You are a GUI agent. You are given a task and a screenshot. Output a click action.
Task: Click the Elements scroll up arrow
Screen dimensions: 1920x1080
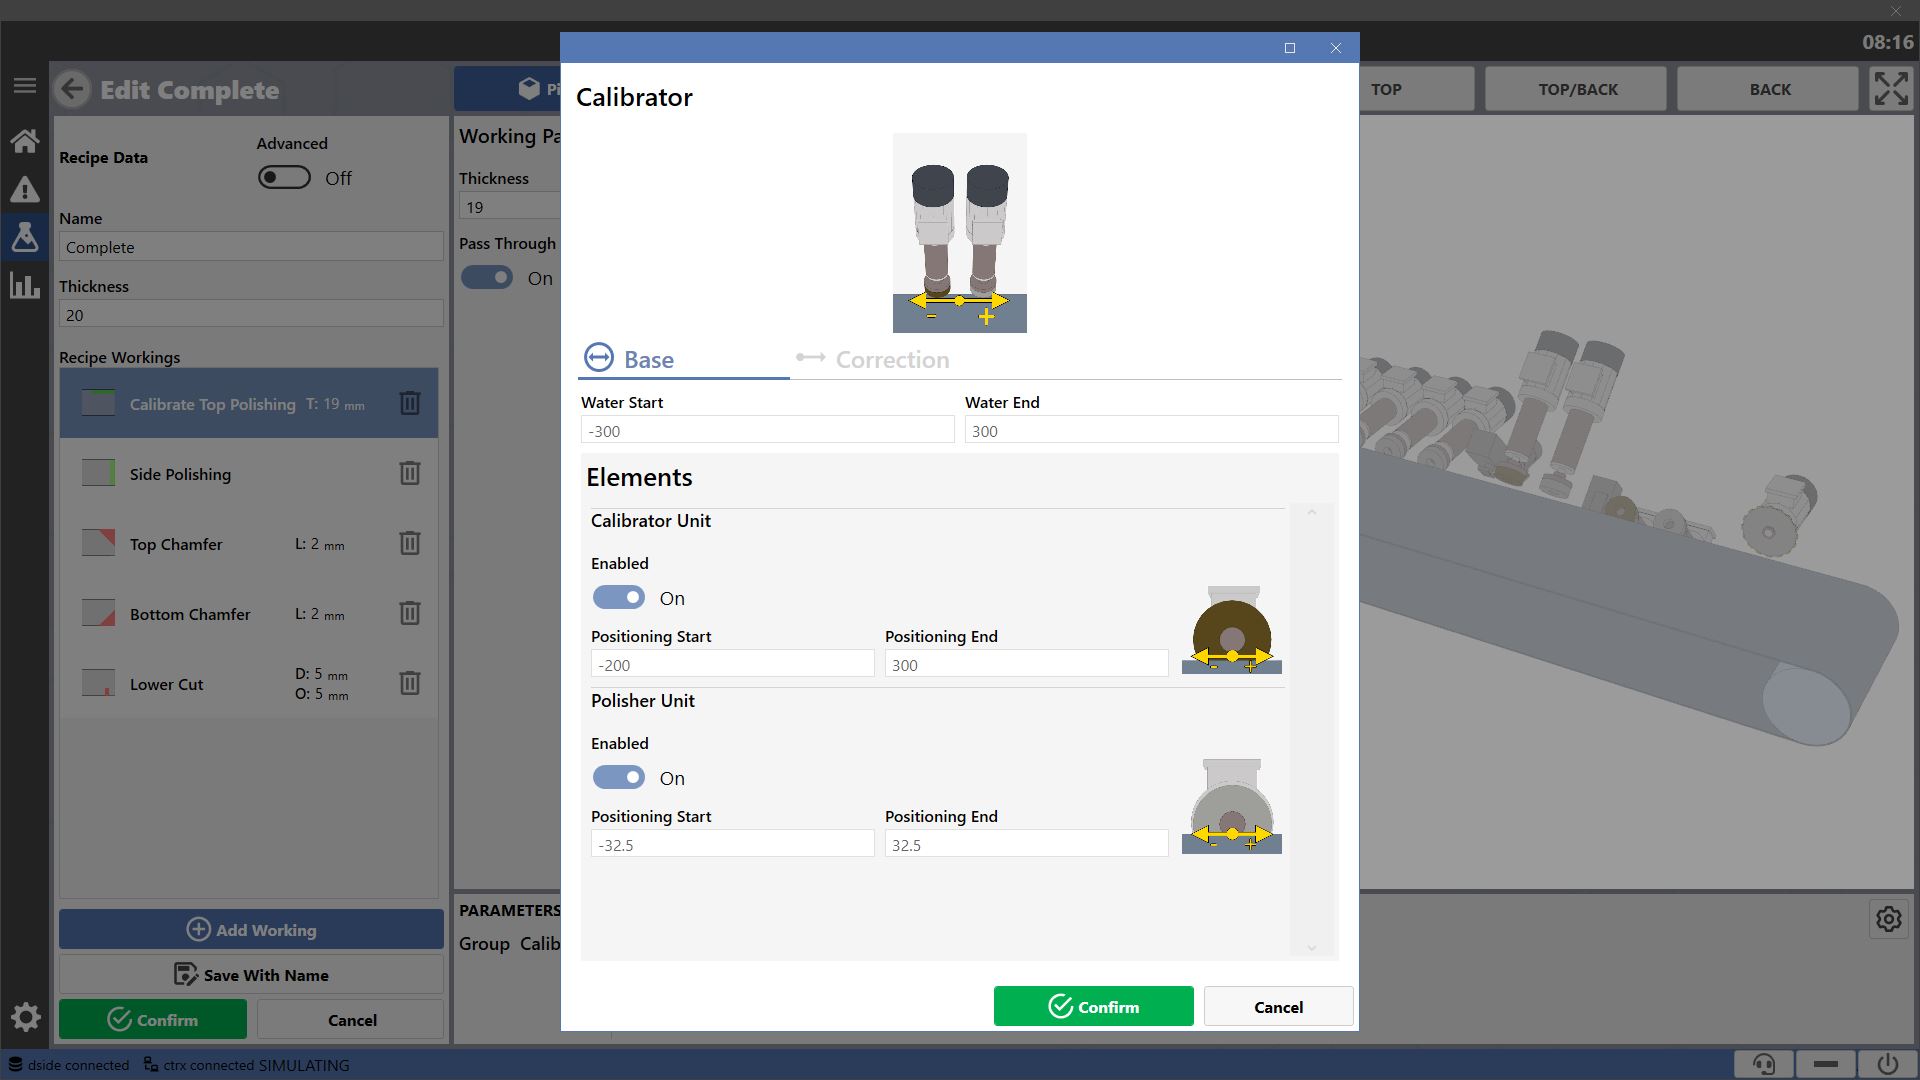pyautogui.click(x=1311, y=512)
